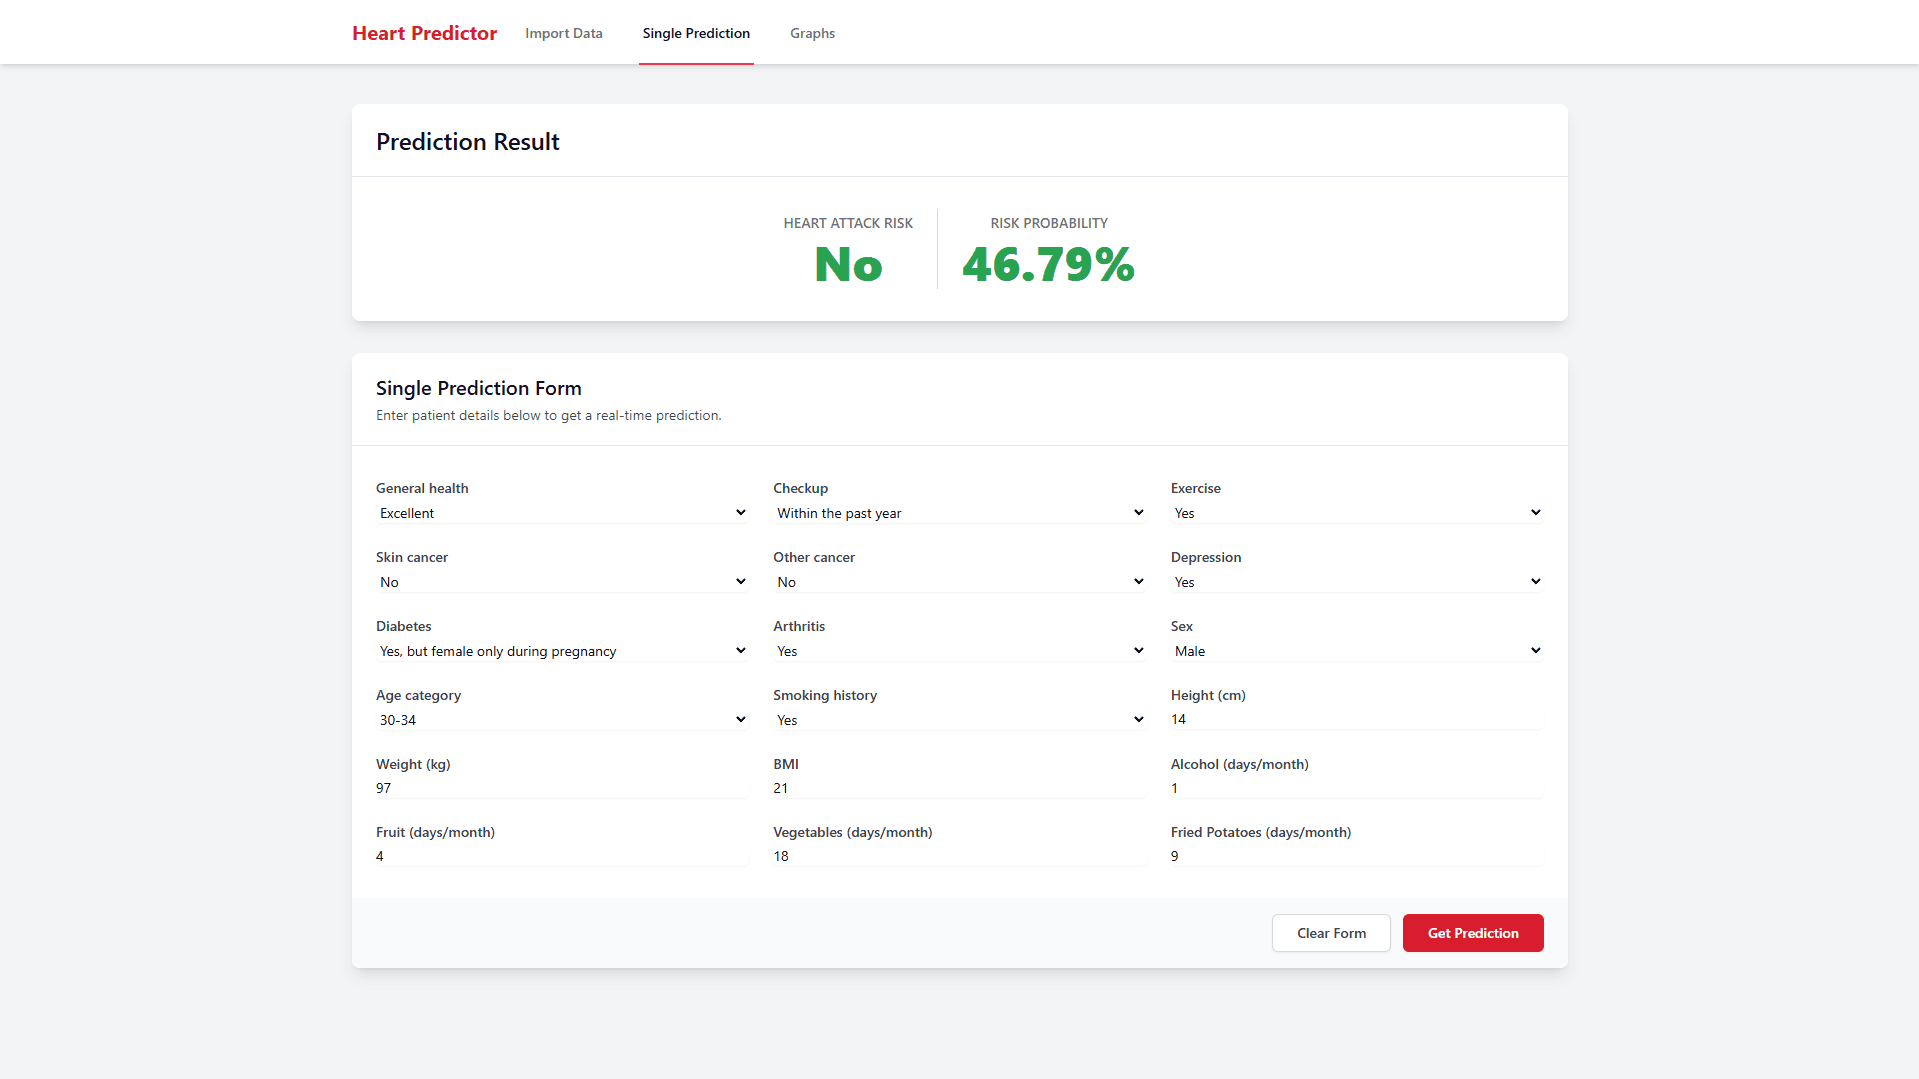Focus the Height (cm) input field
Viewport: 1919px width, 1079px height.
click(1357, 719)
